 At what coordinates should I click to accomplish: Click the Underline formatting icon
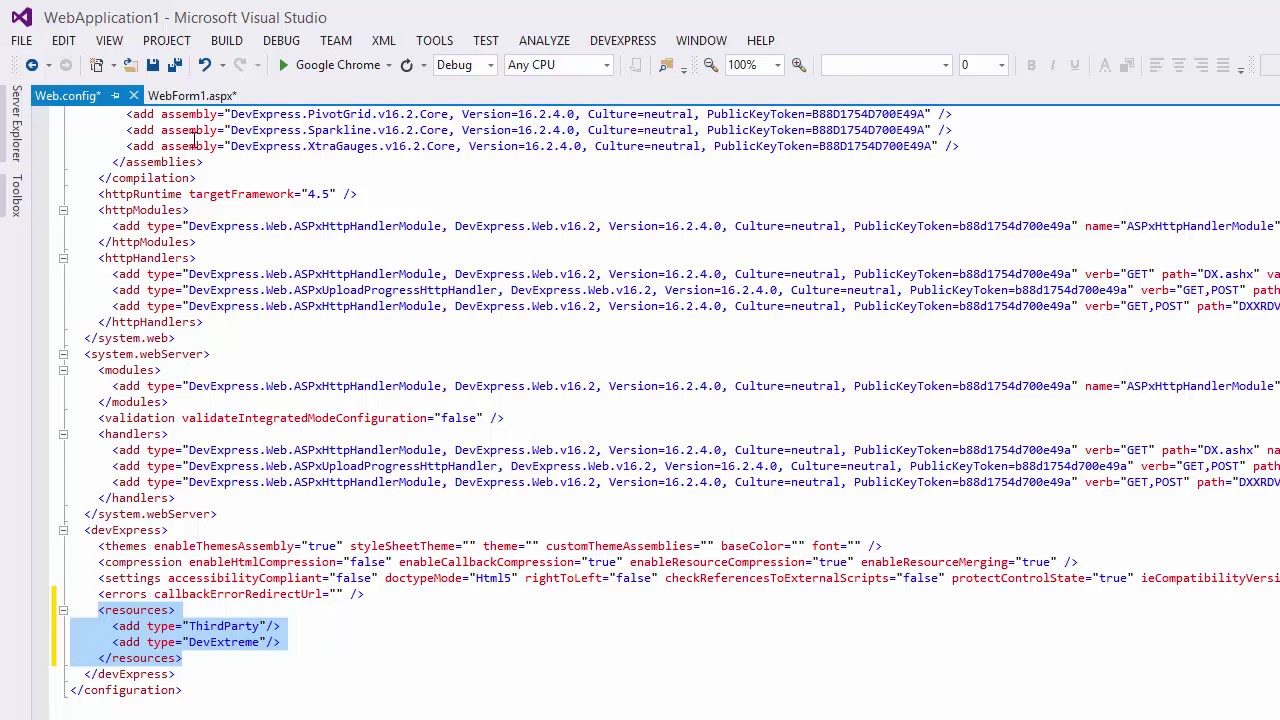click(1075, 65)
